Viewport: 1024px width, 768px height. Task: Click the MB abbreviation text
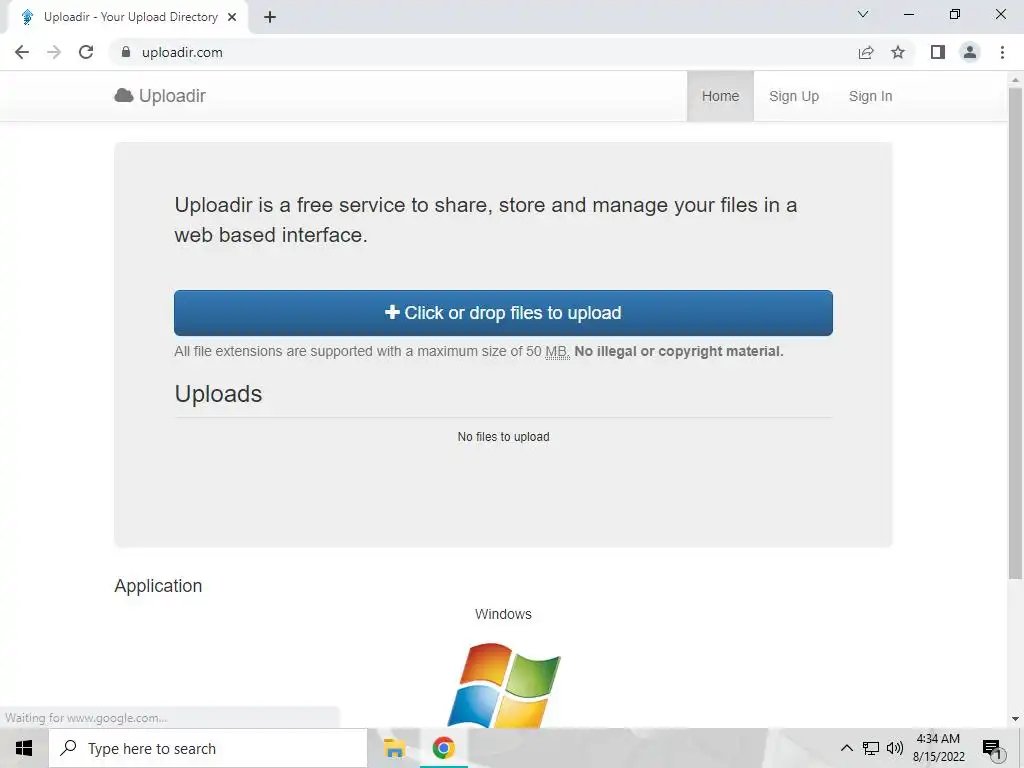tap(557, 351)
